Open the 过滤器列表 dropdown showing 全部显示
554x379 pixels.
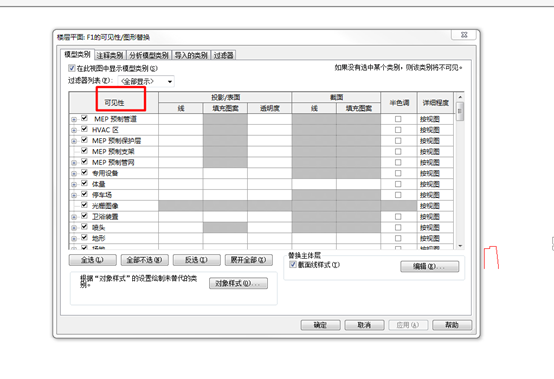point(146,81)
